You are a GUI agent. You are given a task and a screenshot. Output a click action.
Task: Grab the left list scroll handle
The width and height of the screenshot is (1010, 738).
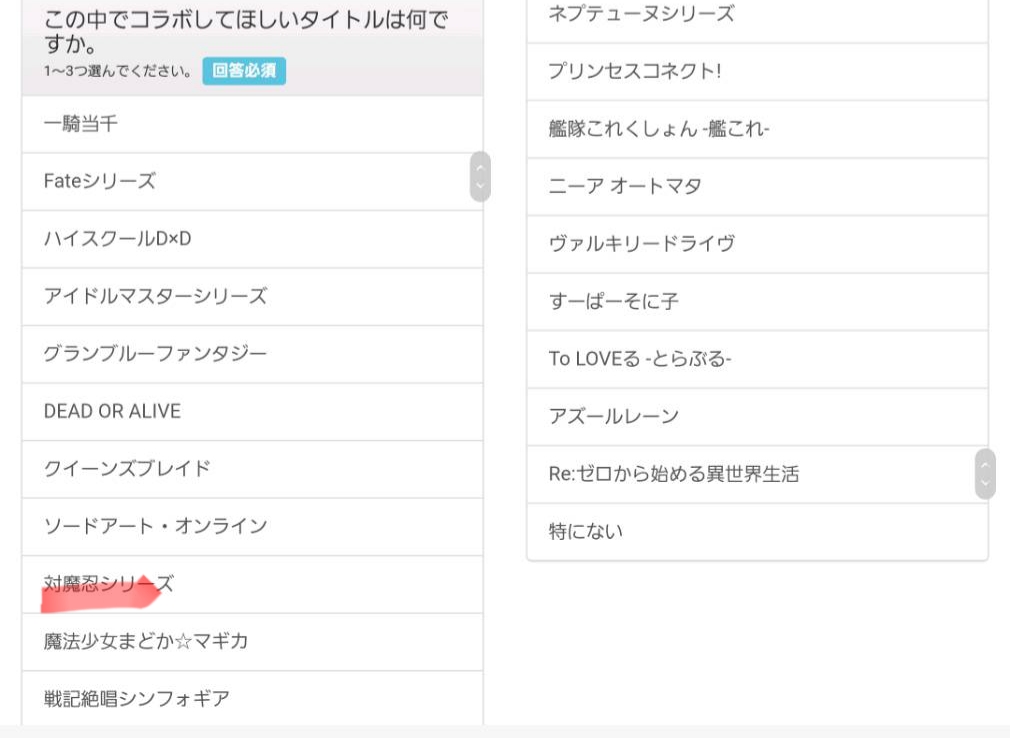coord(480,176)
